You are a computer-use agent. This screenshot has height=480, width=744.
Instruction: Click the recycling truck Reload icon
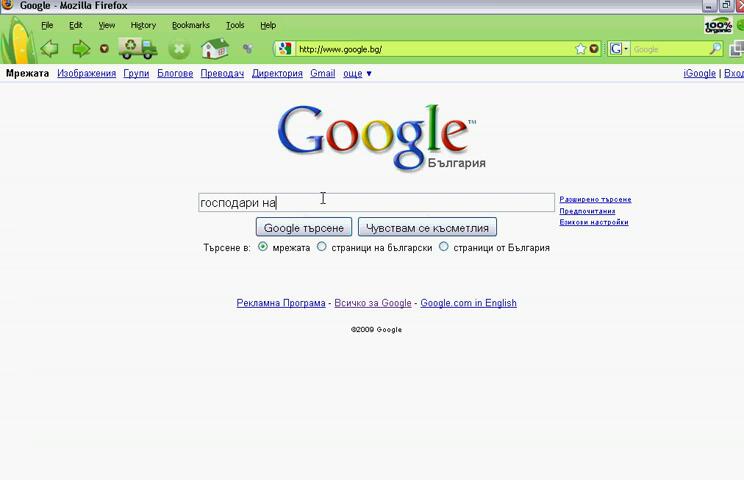click(x=138, y=48)
